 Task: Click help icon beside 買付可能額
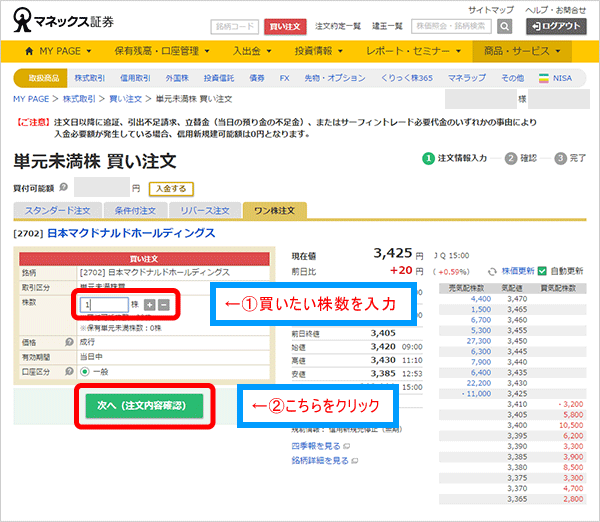coord(64,187)
